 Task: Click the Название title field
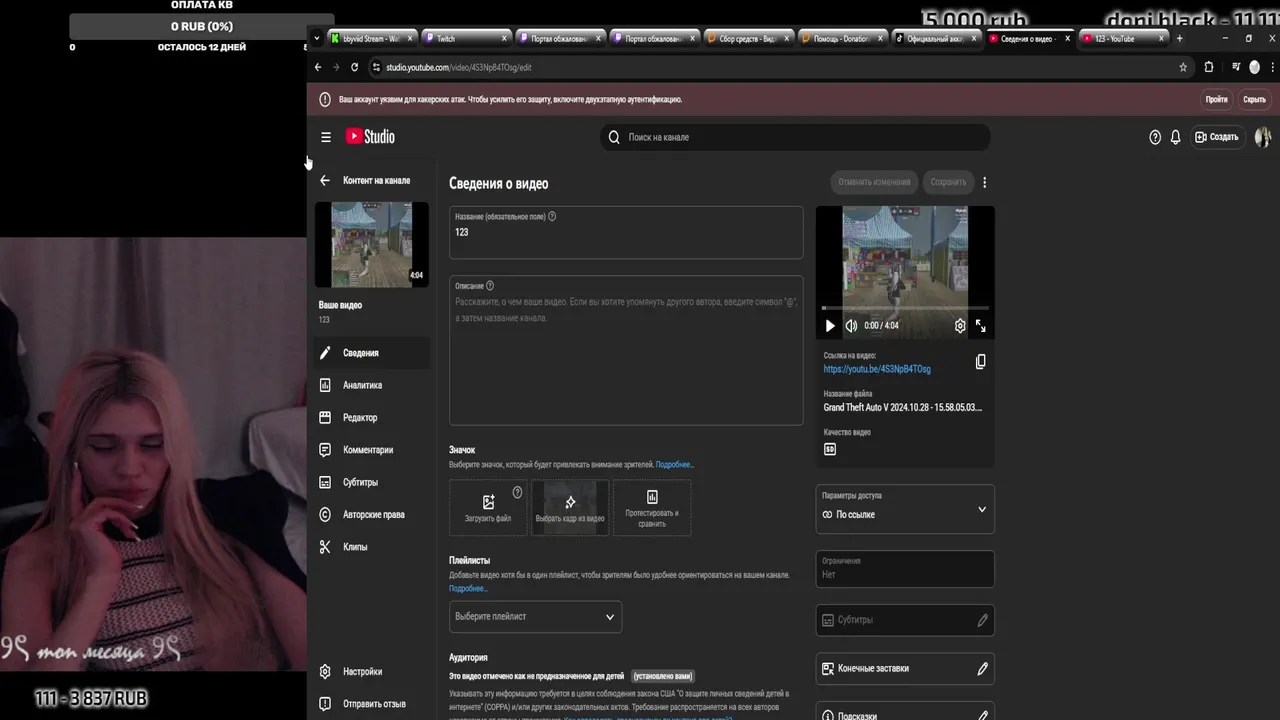click(x=626, y=232)
